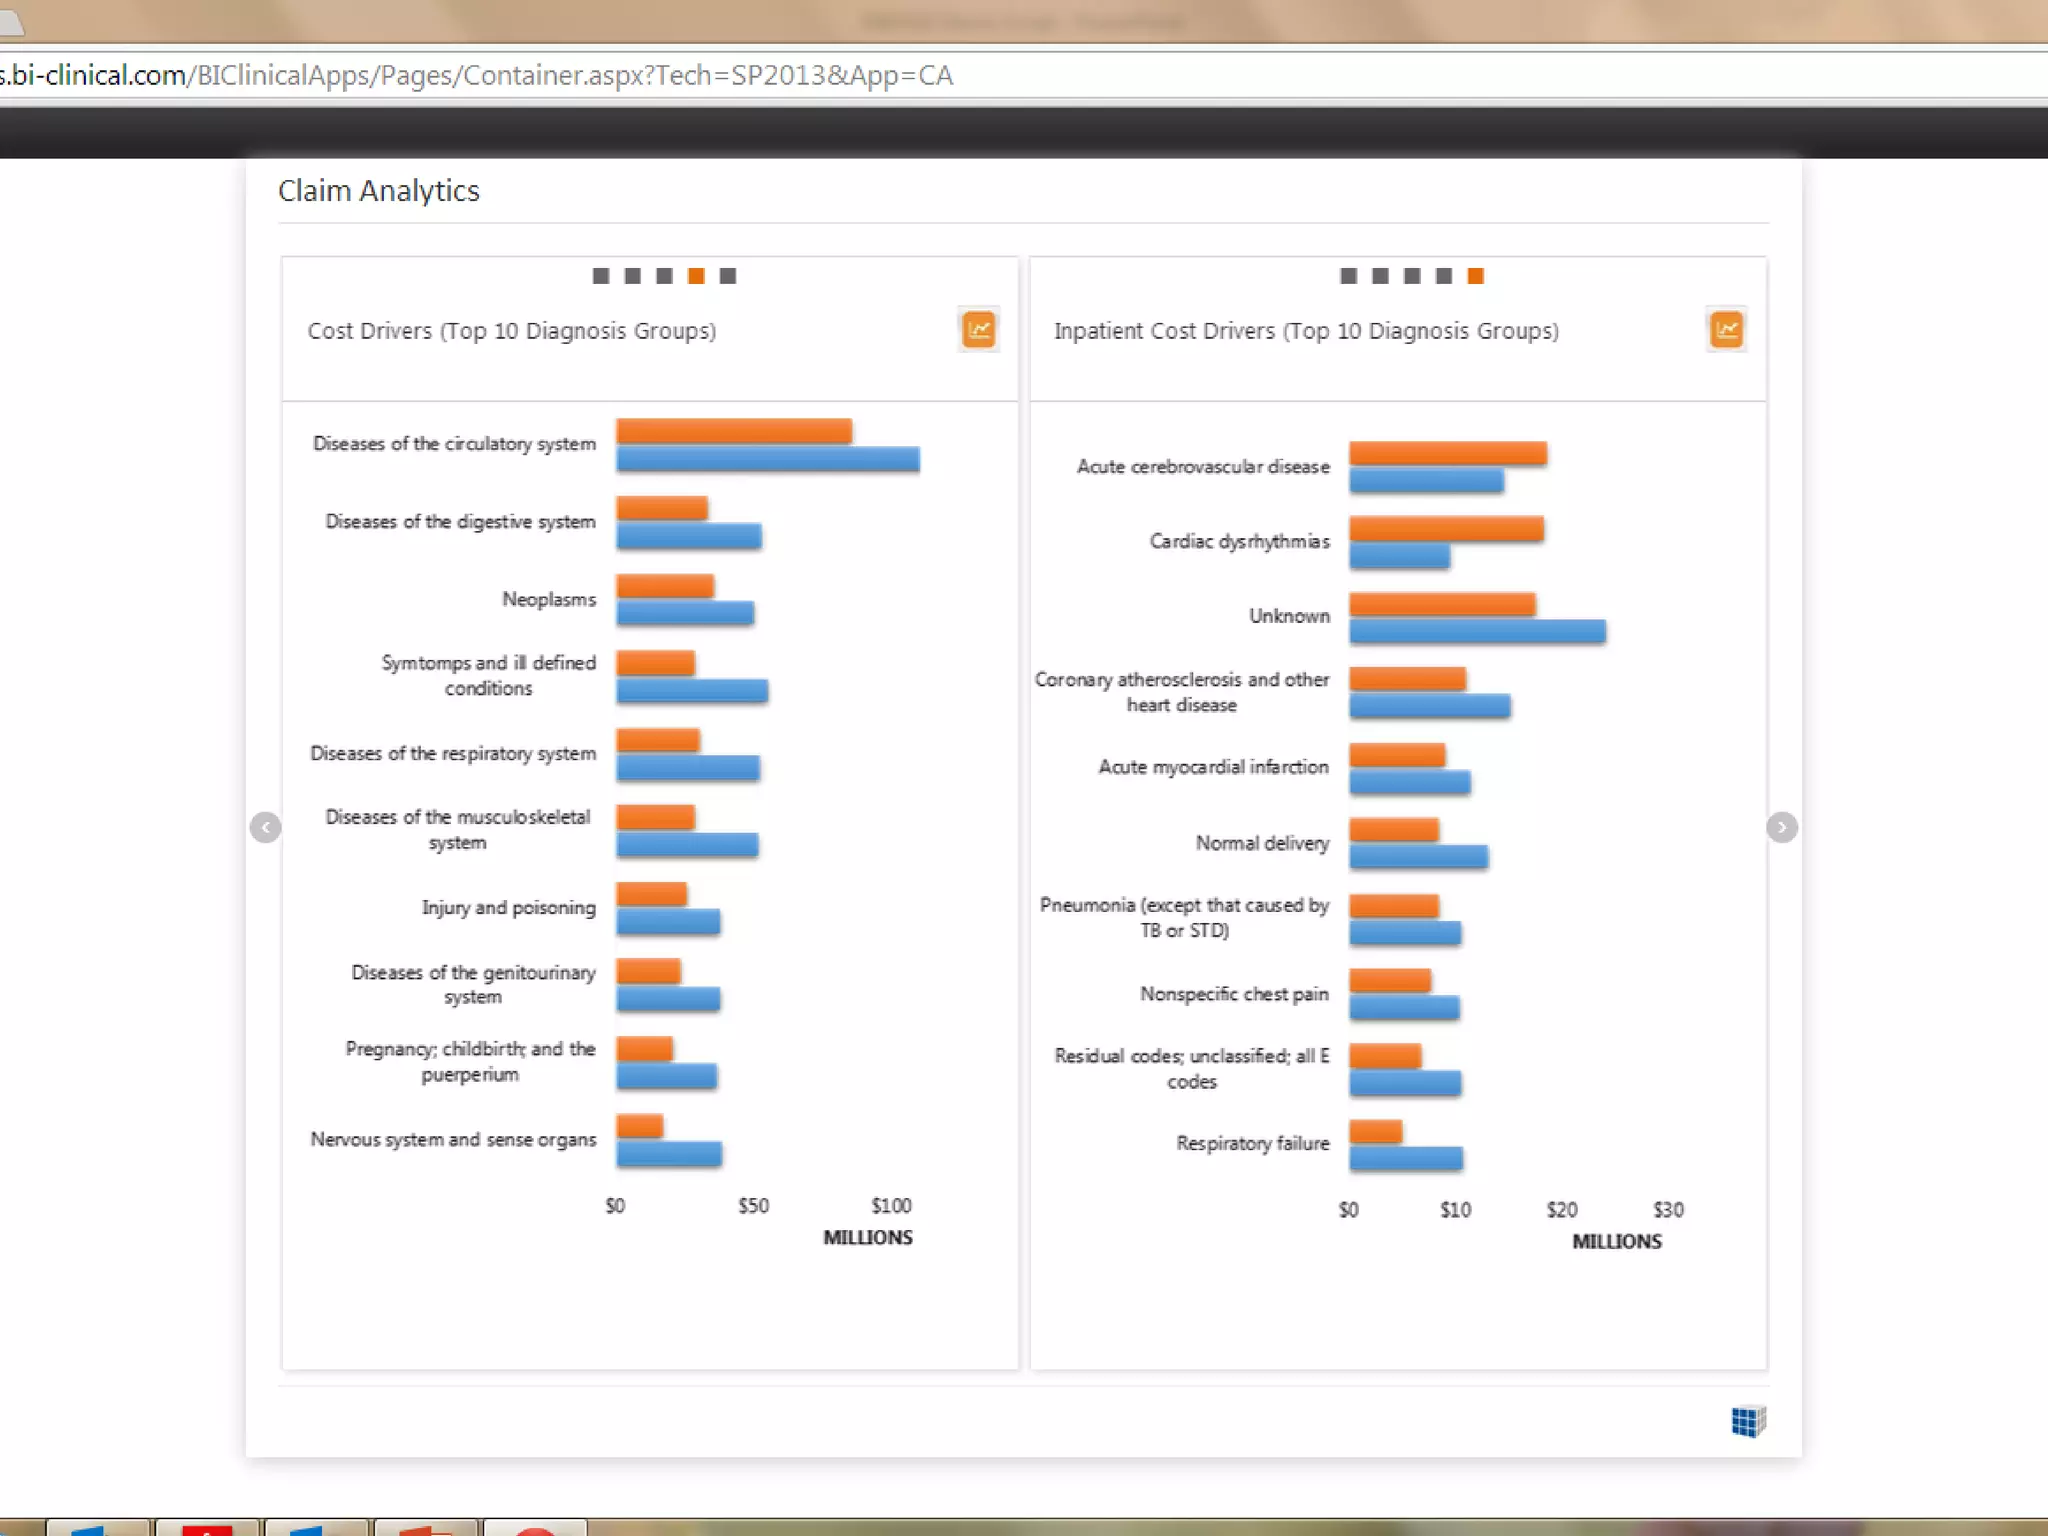Click active orange pager dot left panel
Image resolution: width=2048 pixels, height=1536 pixels.
point(696,276)
